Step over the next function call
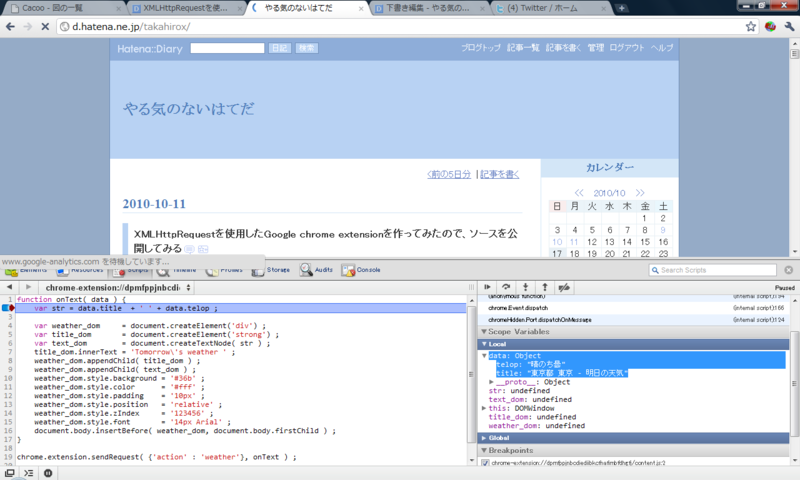This screenshot has height=480, width=800. point(506,287)
